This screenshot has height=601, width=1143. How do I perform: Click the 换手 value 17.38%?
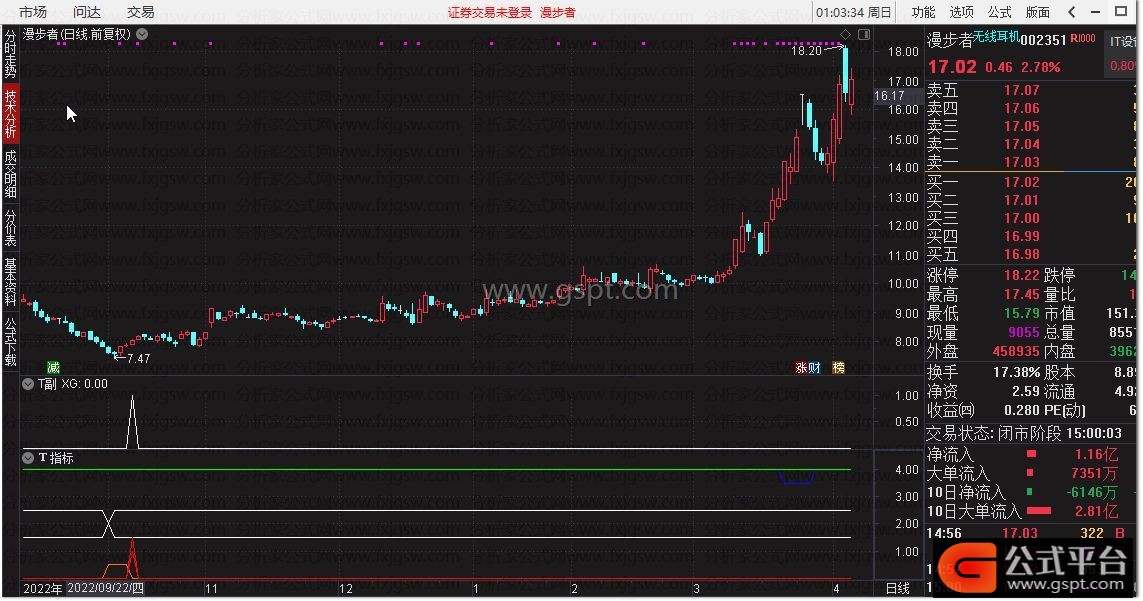(1016, 372)
